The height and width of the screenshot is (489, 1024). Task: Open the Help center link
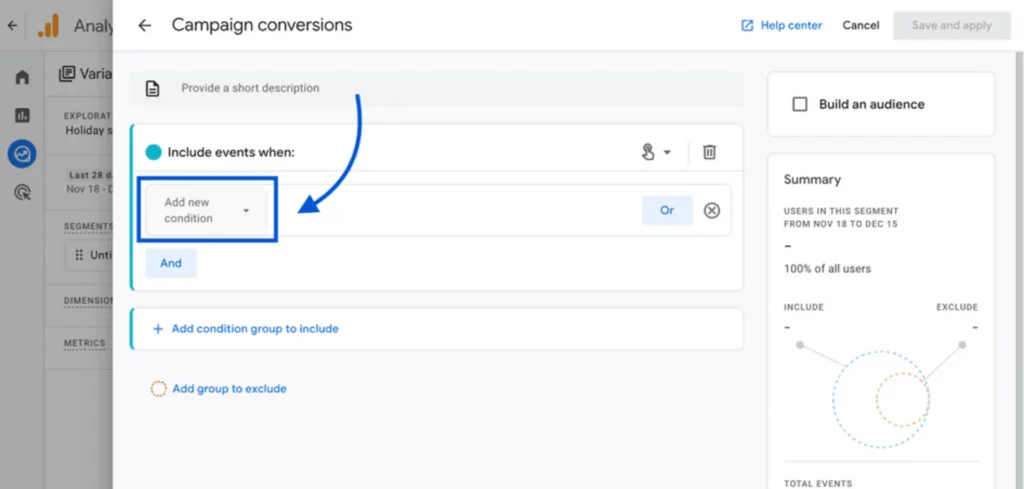pos(781,25)
